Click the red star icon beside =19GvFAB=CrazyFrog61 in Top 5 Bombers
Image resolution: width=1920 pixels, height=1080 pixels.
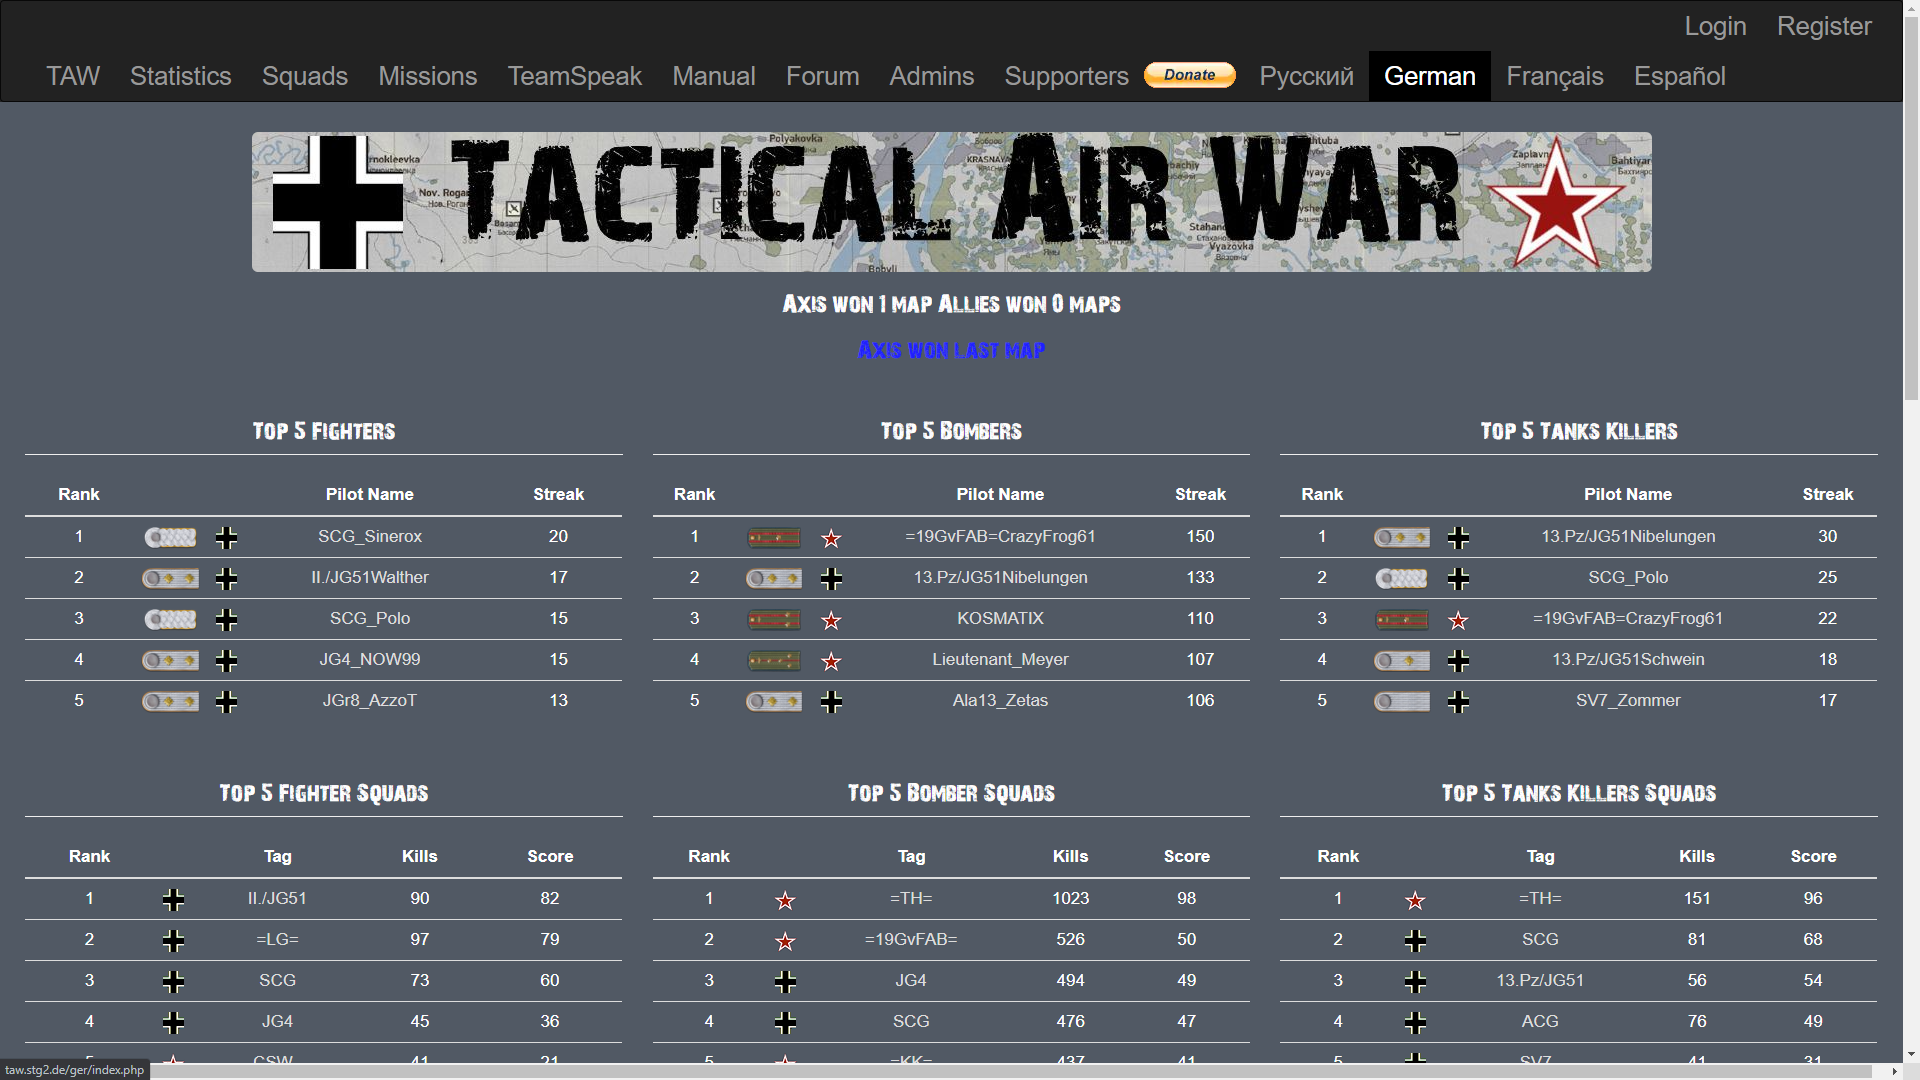(831, 539)
